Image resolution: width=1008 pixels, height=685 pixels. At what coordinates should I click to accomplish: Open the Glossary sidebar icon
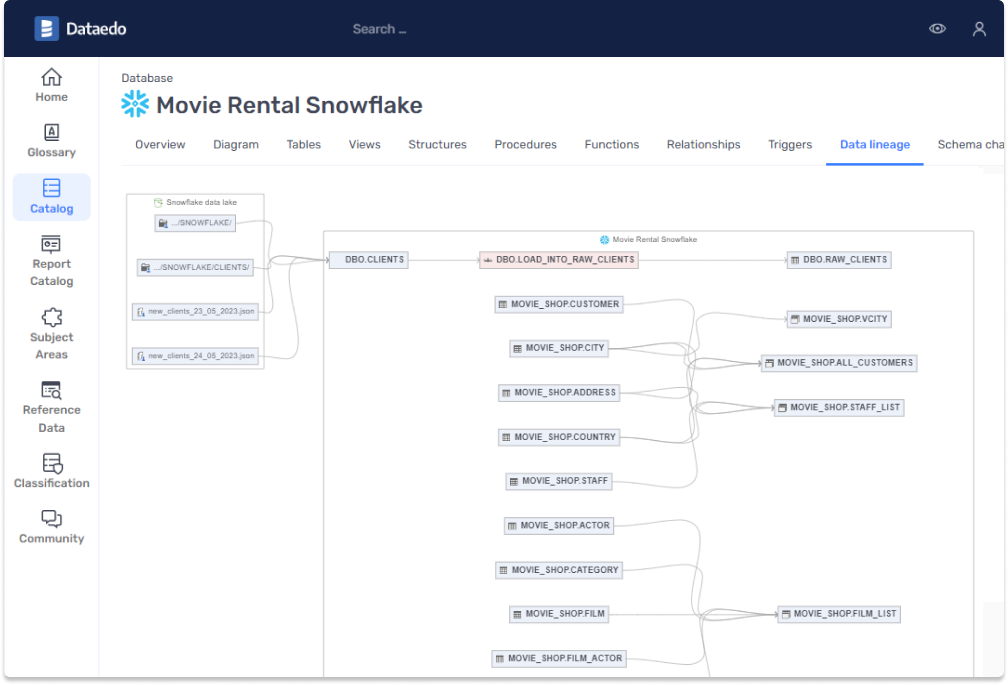pyautogui.click(x=52, y=132)
